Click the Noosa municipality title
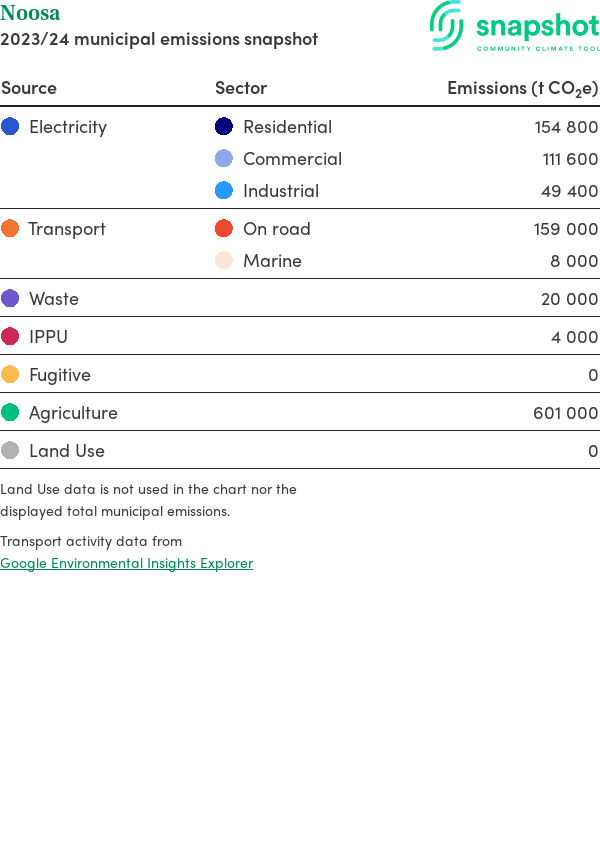 point(30,13)
